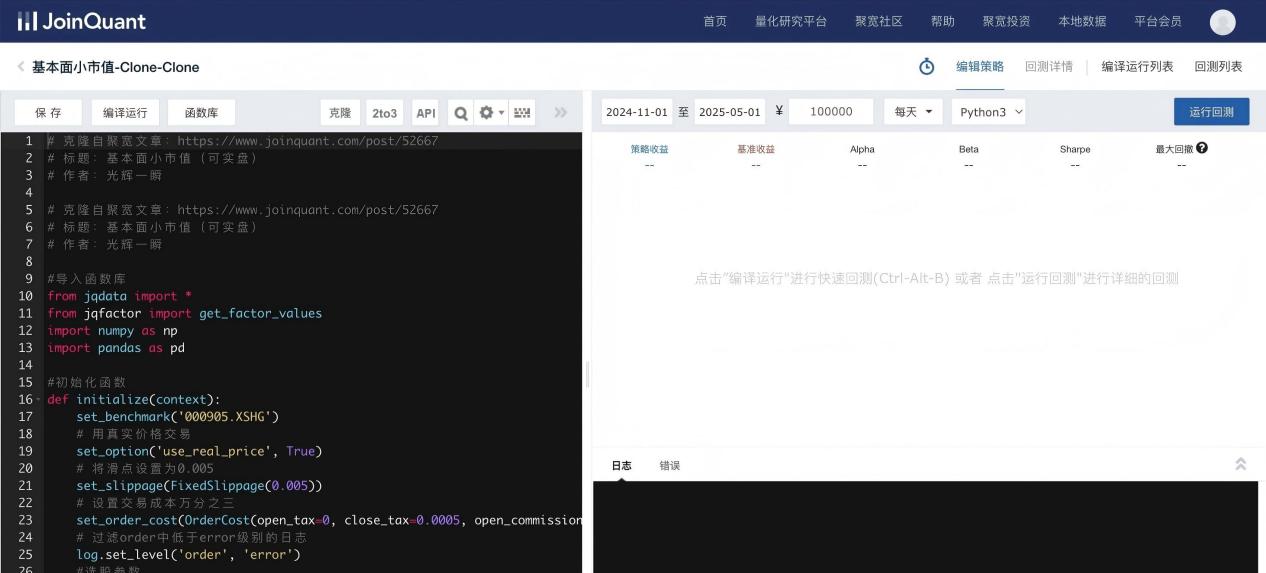Click the start date field 2024-11-01

[636, 112]
